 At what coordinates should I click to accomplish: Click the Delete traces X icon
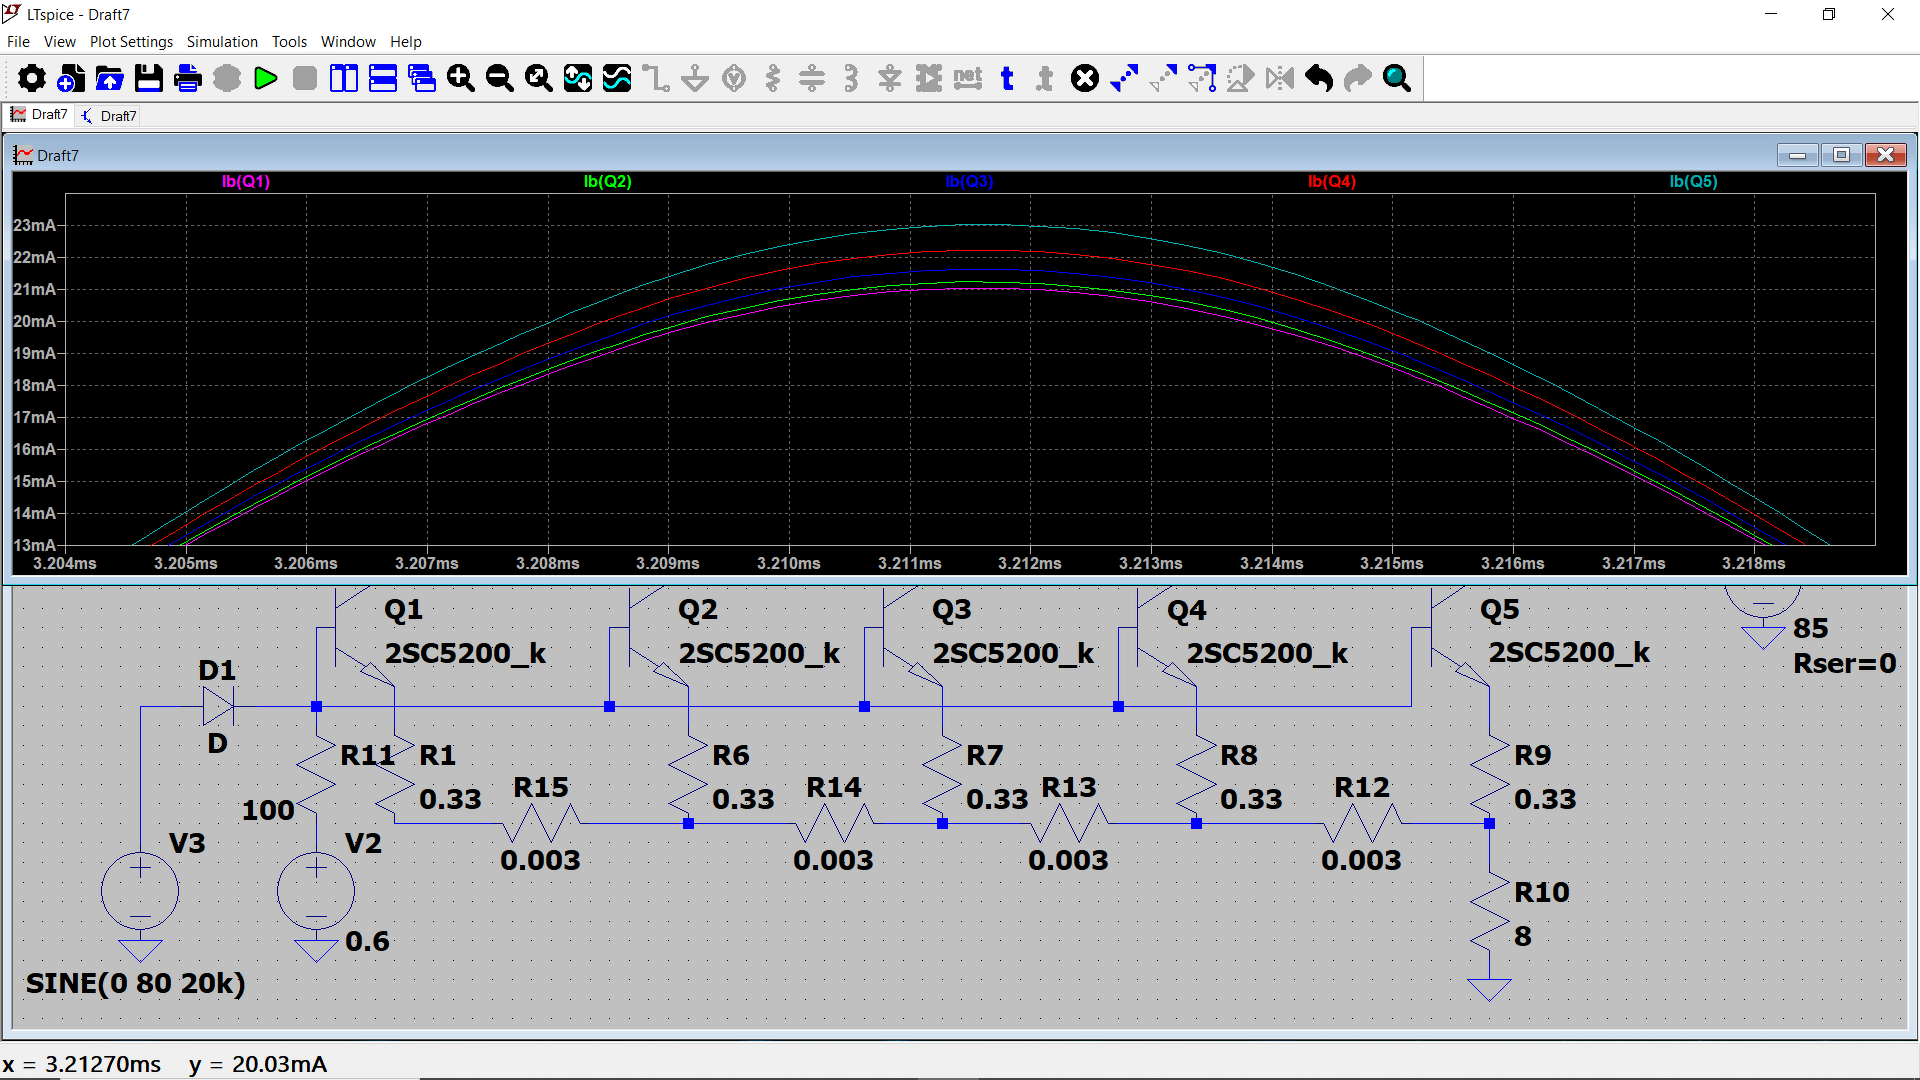[1085, 78]
